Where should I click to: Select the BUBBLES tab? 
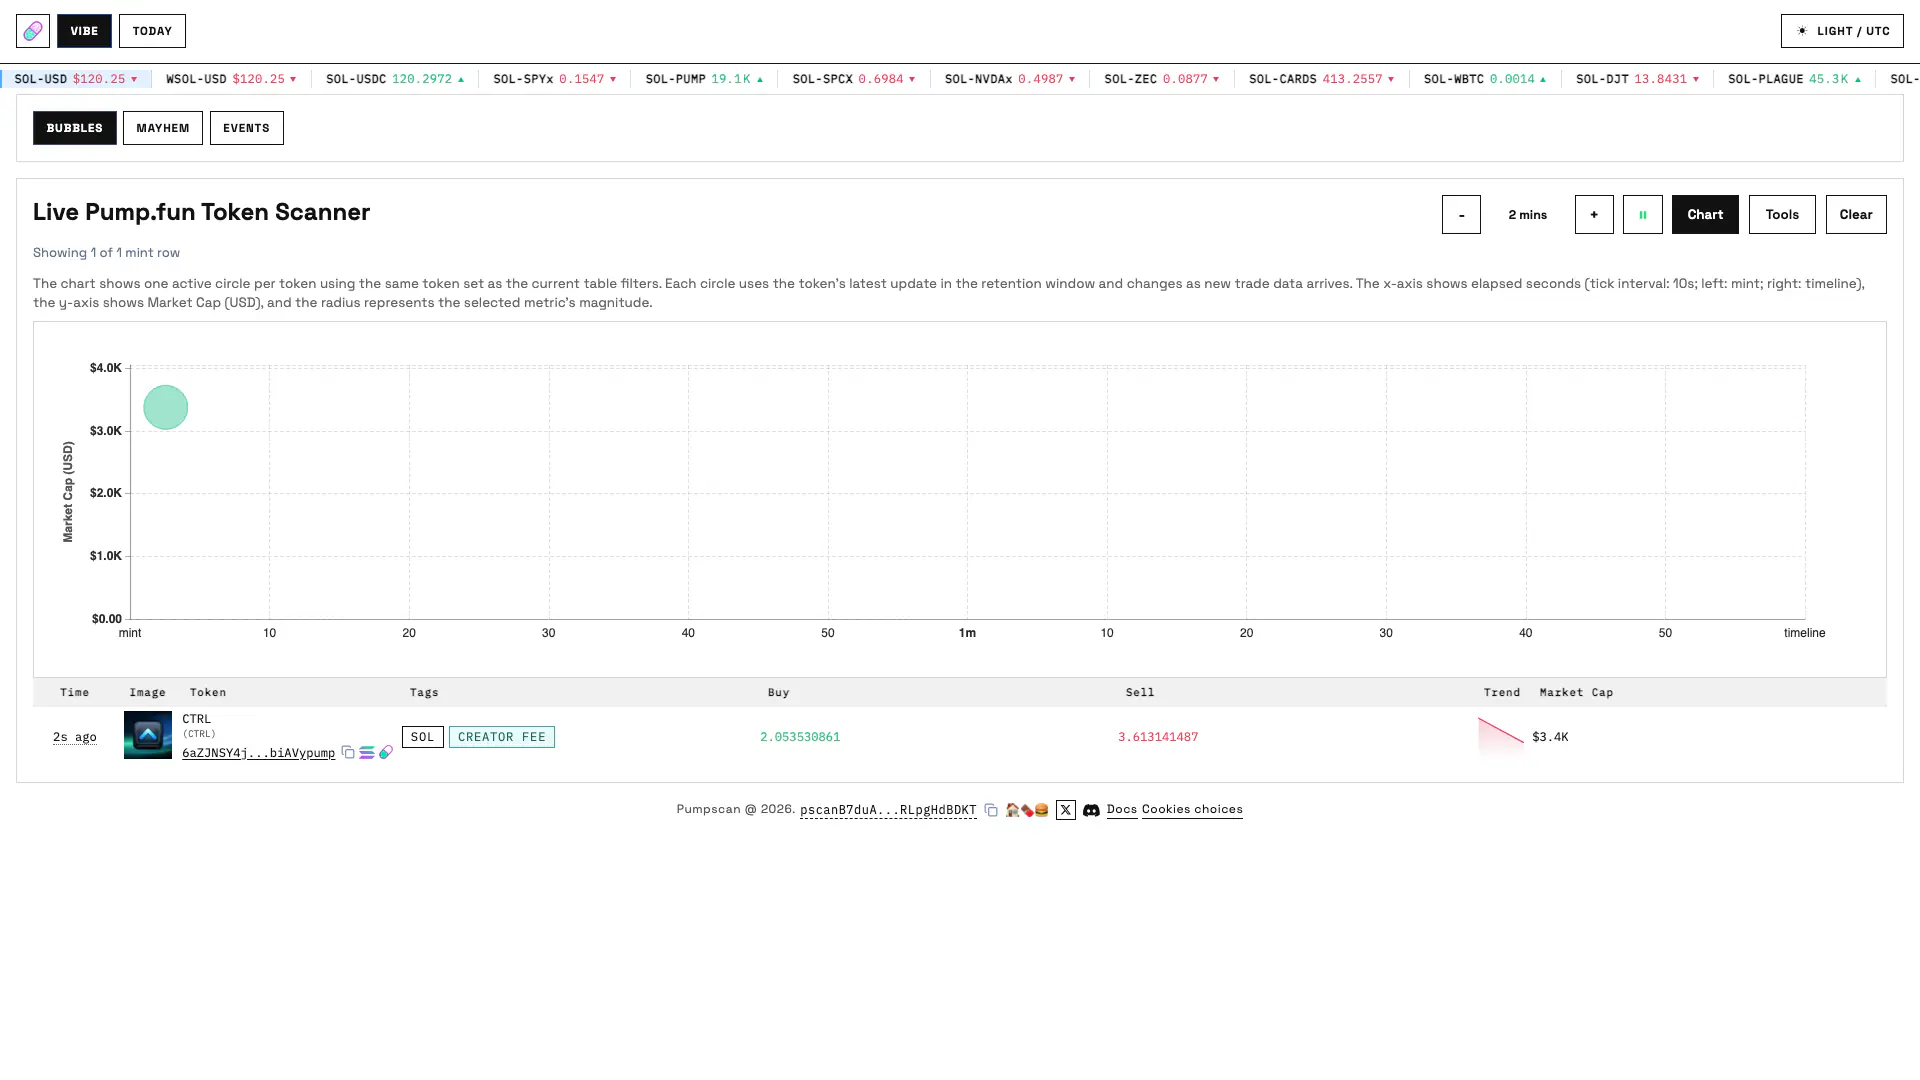coord(75,128)
